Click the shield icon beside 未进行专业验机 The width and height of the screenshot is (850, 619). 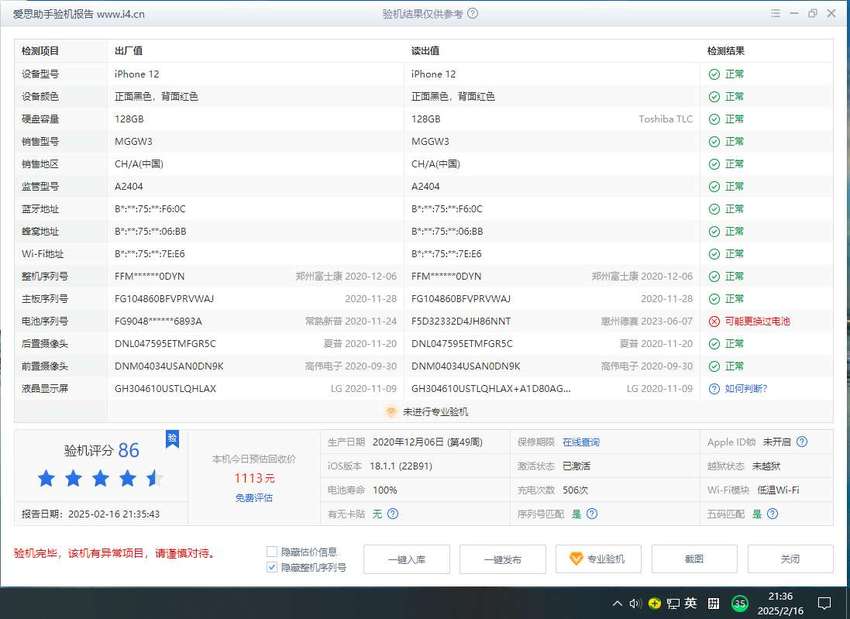click(x=390, y=412)
